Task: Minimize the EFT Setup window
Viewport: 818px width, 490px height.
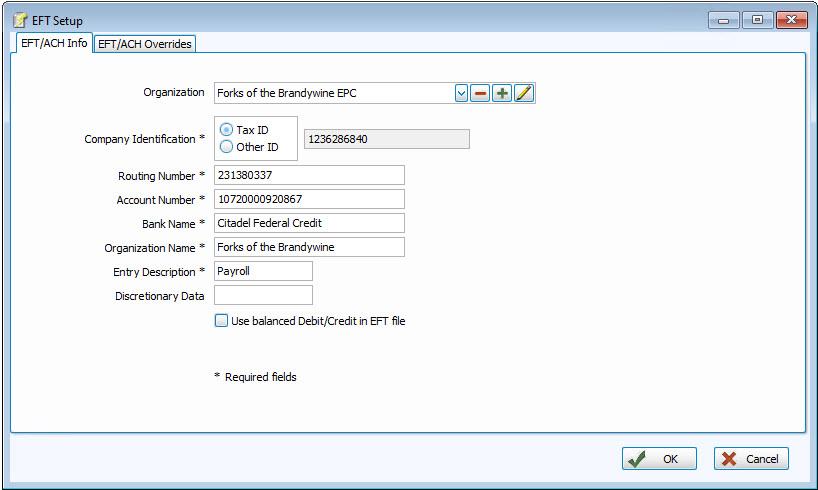Action: [x=723, y=20]
